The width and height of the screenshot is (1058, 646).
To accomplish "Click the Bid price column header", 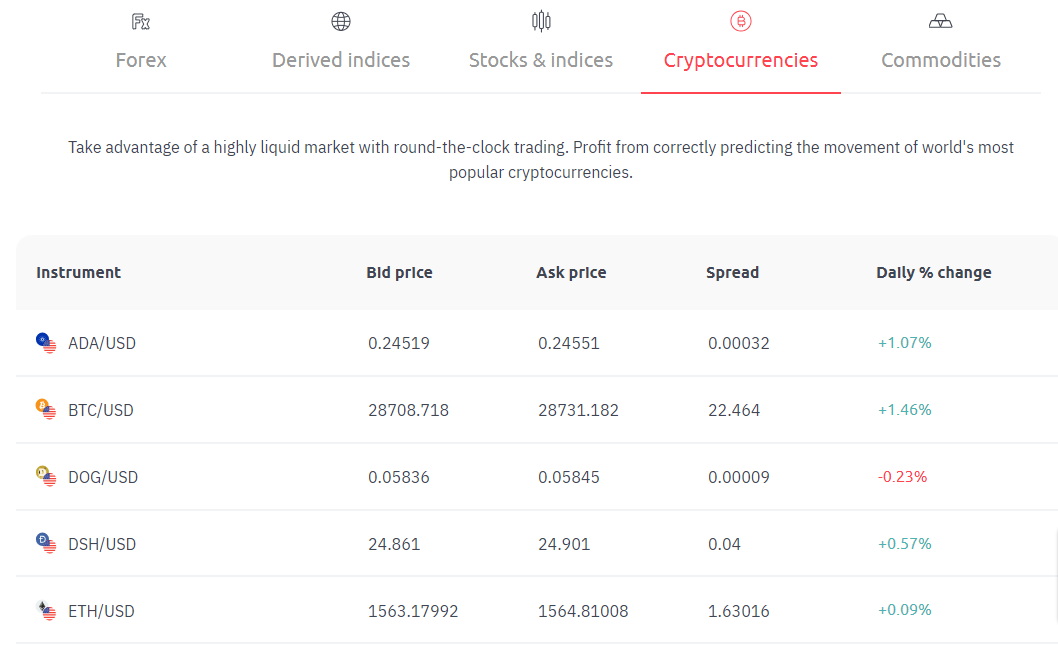I will [399, 273].
